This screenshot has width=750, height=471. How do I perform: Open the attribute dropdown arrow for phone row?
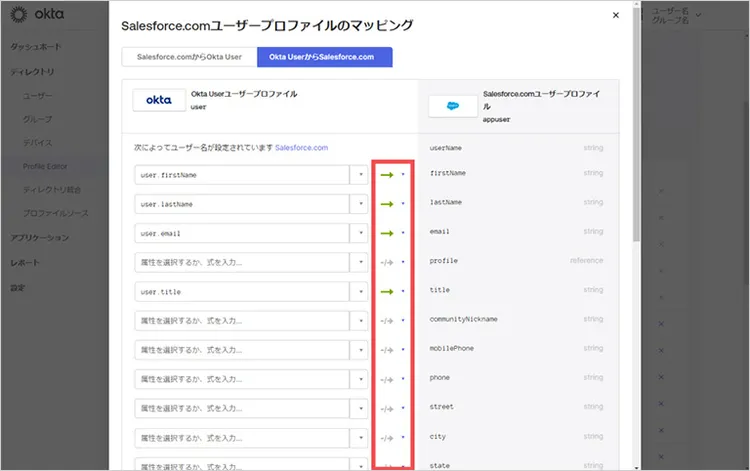coord(361,380)
